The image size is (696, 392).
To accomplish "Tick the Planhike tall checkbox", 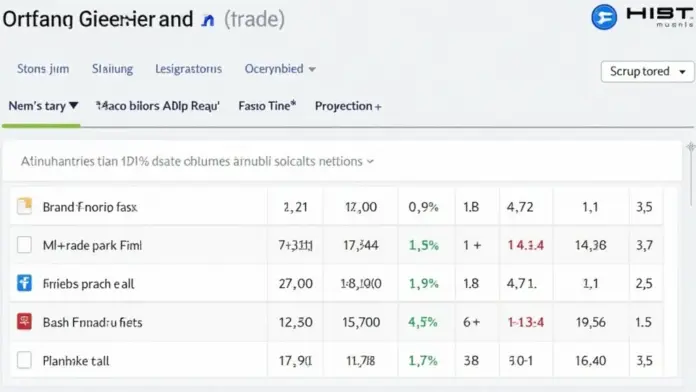I will click(x=24, y=360).
